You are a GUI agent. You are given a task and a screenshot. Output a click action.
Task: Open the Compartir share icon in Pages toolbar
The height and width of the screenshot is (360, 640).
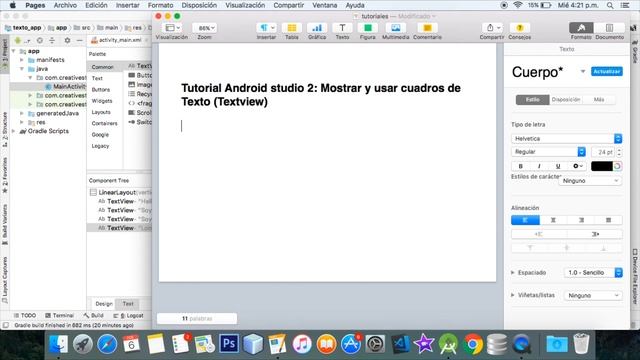tap(493, 28)
